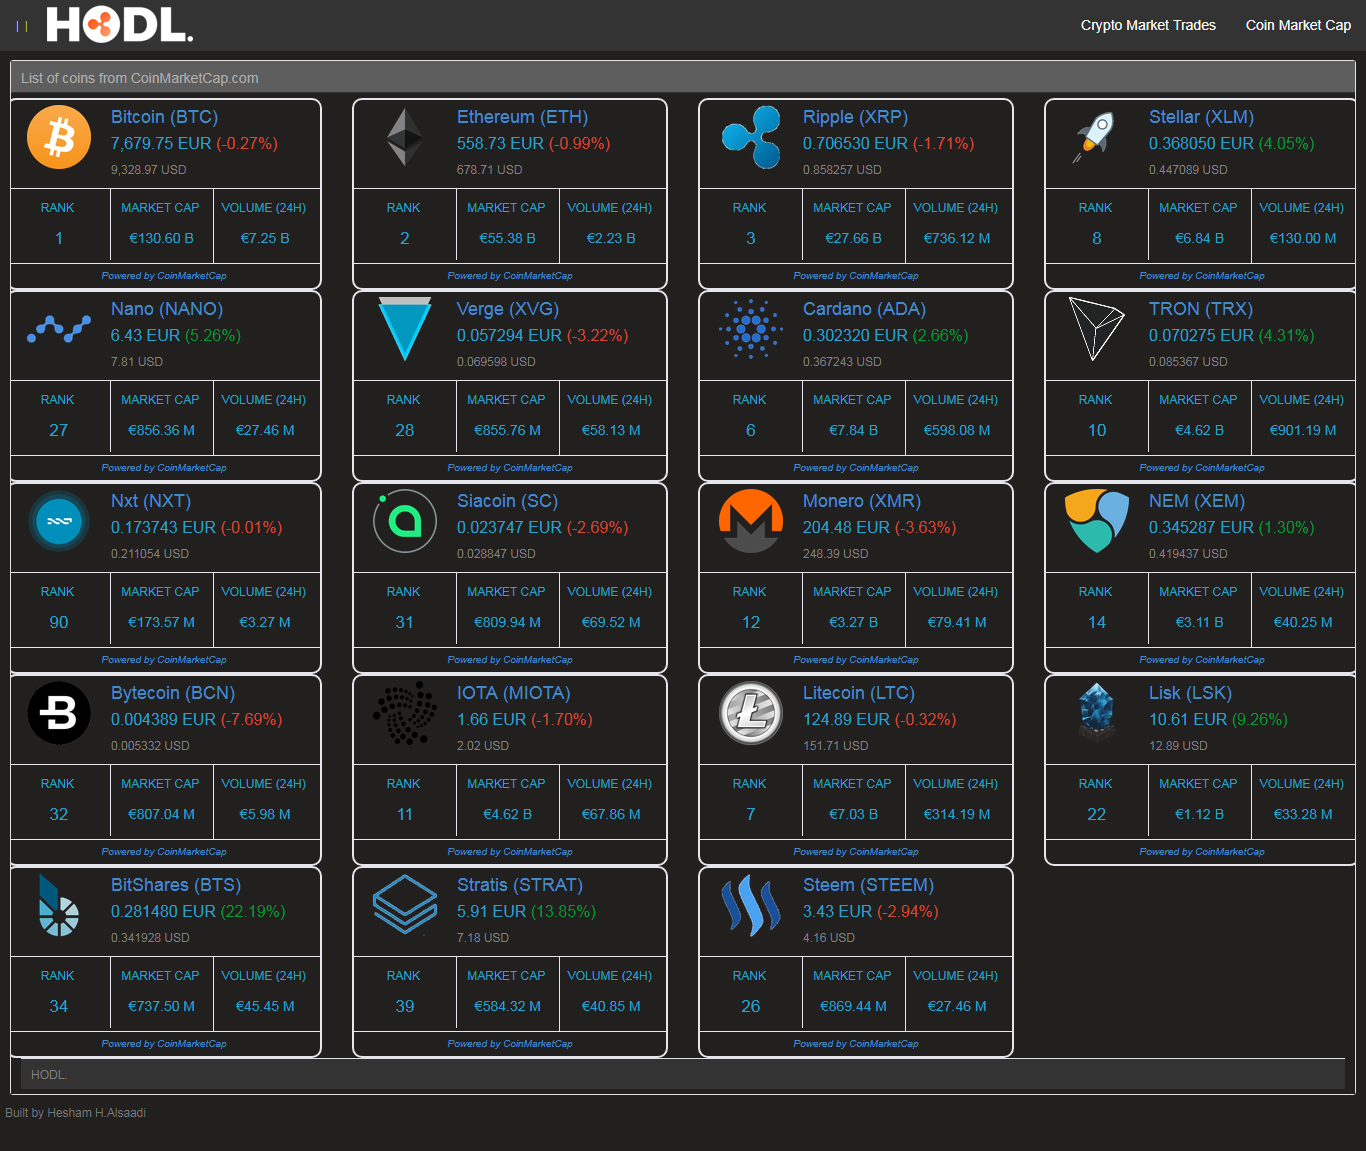
Task: Open the Bitcoin (BTC) title link
Action: click(164, 117)
